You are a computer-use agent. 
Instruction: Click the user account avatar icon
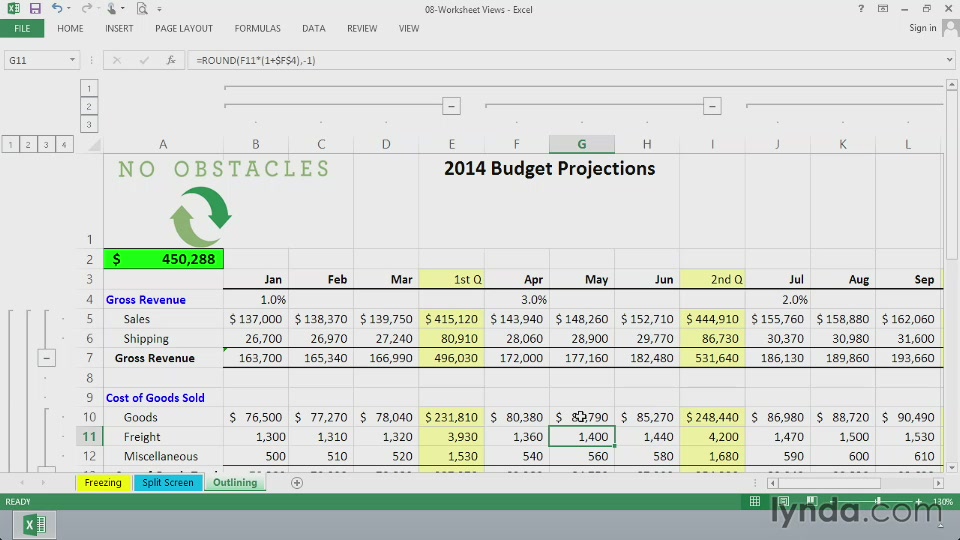click(951, 28)
